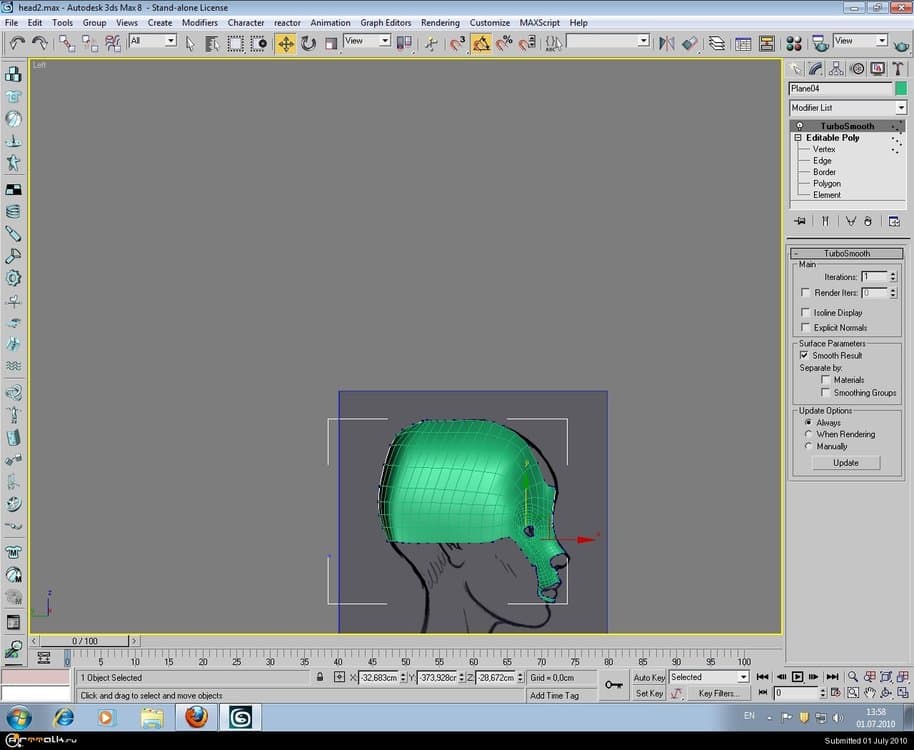Enable Isoline Display checkbox
This screenshot has height=750, width=914.
click(x=806, y=313)
